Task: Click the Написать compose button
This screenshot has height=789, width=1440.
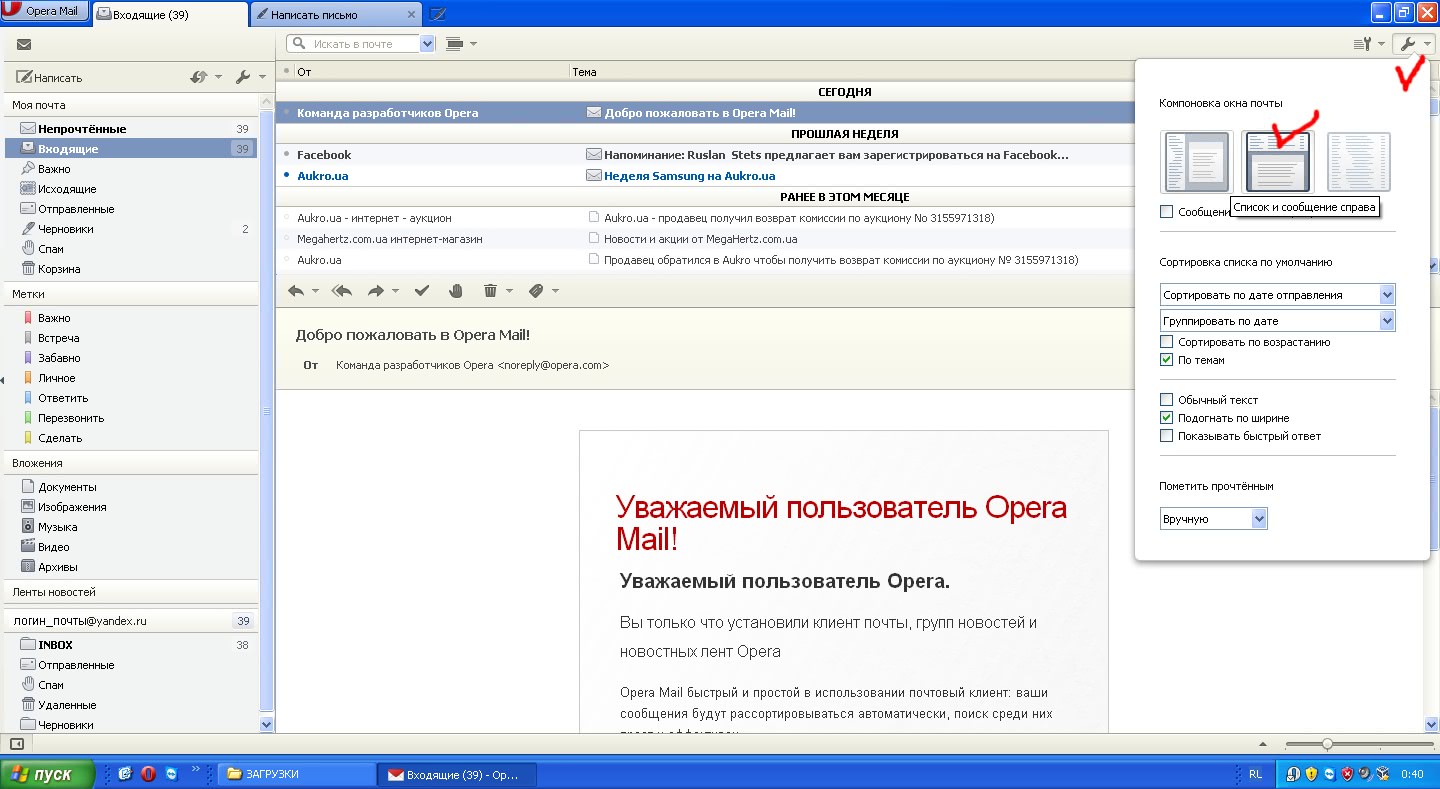Action: tap(50, 77)
